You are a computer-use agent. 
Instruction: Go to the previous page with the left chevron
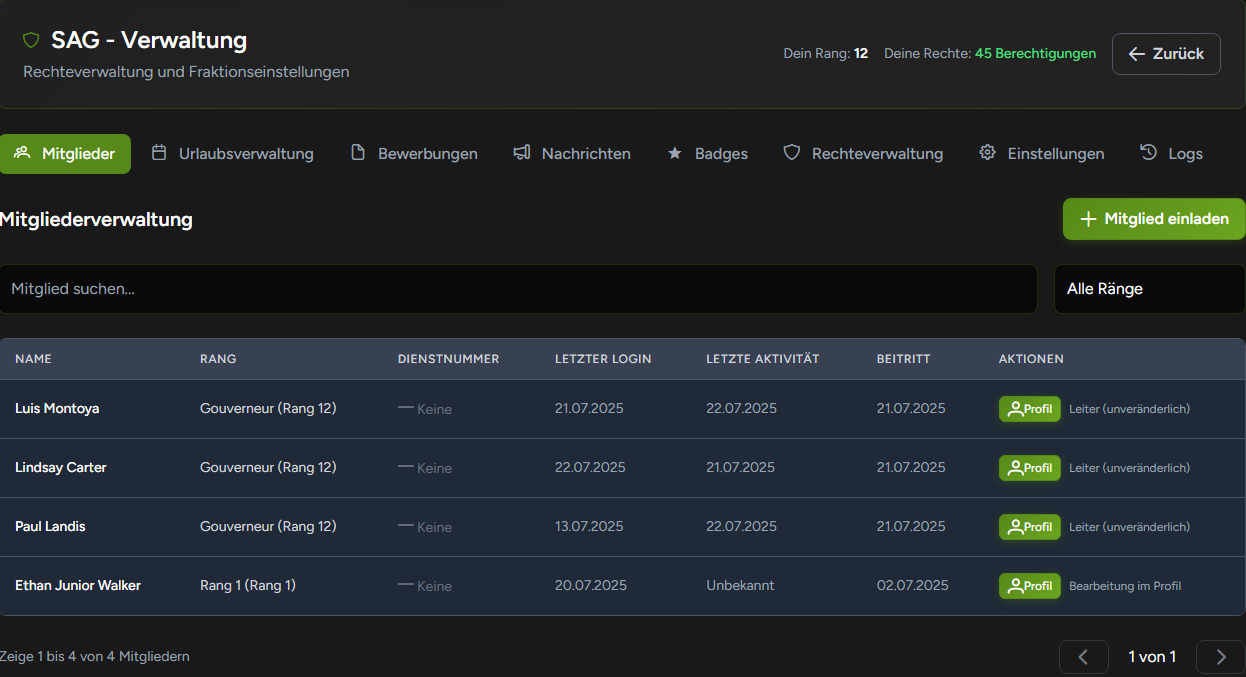coord(1084,657)
